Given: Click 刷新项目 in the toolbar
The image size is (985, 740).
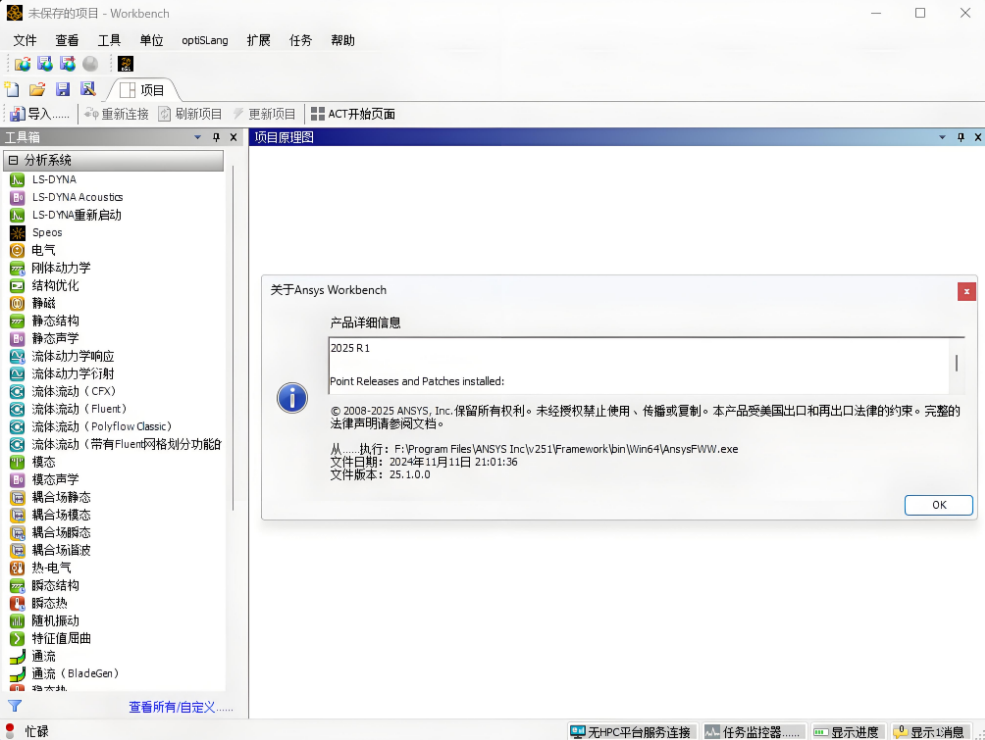Looking at the screenshot, I should pyautogui.click(x=190, y=114).
